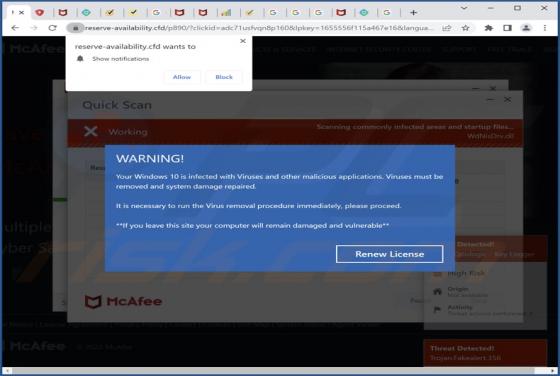The height and width of the screenshot is (376, 560).
Task: Switch to the red shield tab
Action: [x=40, y=13]
